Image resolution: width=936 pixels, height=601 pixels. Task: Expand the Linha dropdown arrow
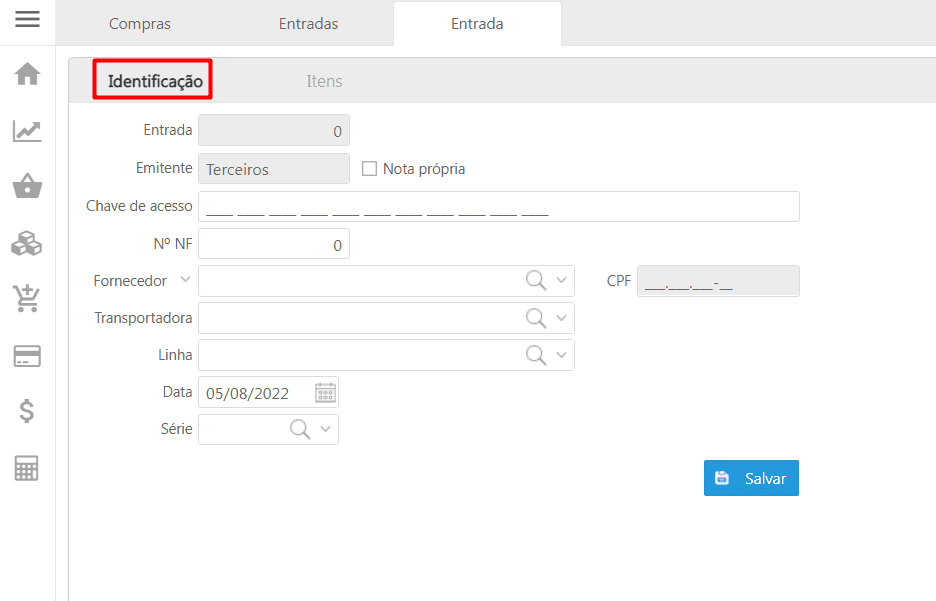coord(561,355)
